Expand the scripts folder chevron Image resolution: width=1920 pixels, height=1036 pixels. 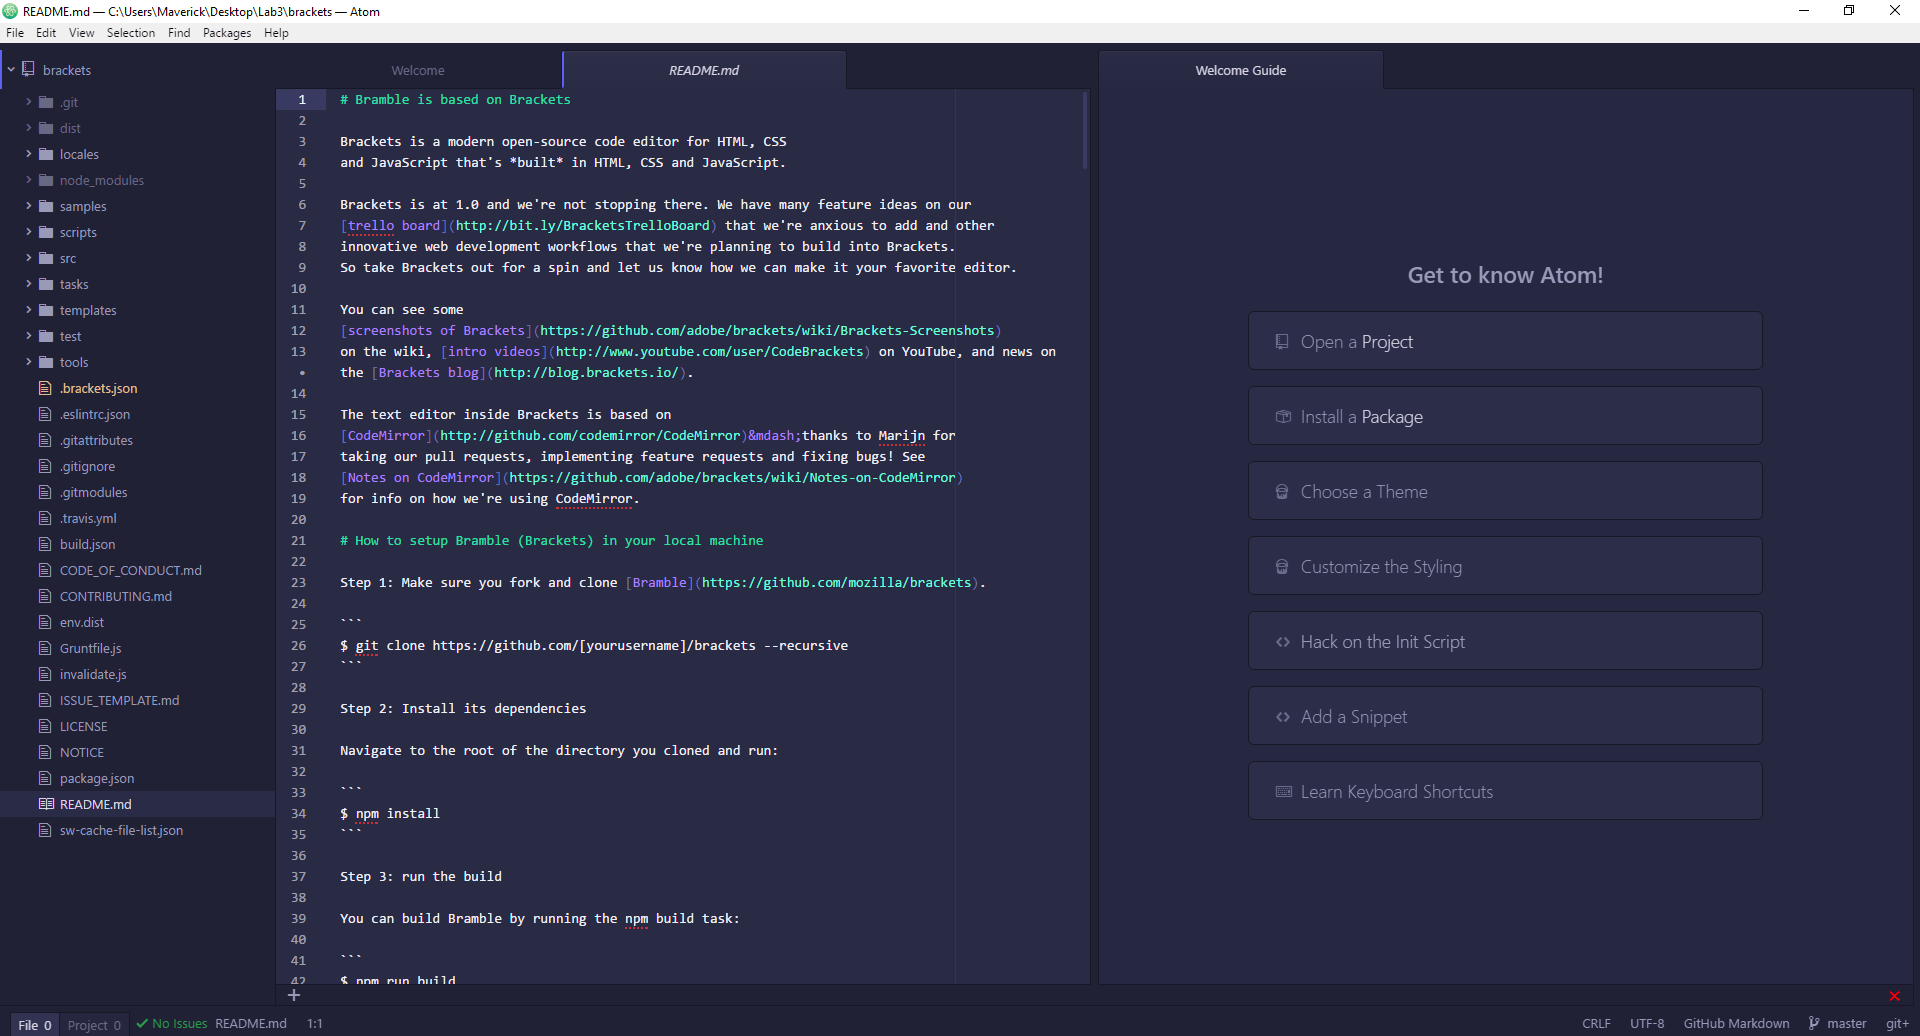tap(29, 232)
